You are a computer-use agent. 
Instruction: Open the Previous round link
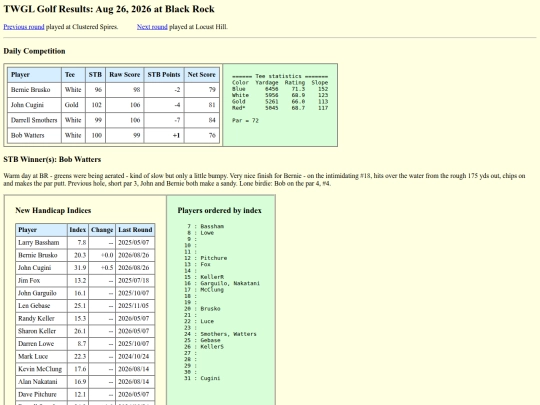pyautogui.click(x=24, y=27)
